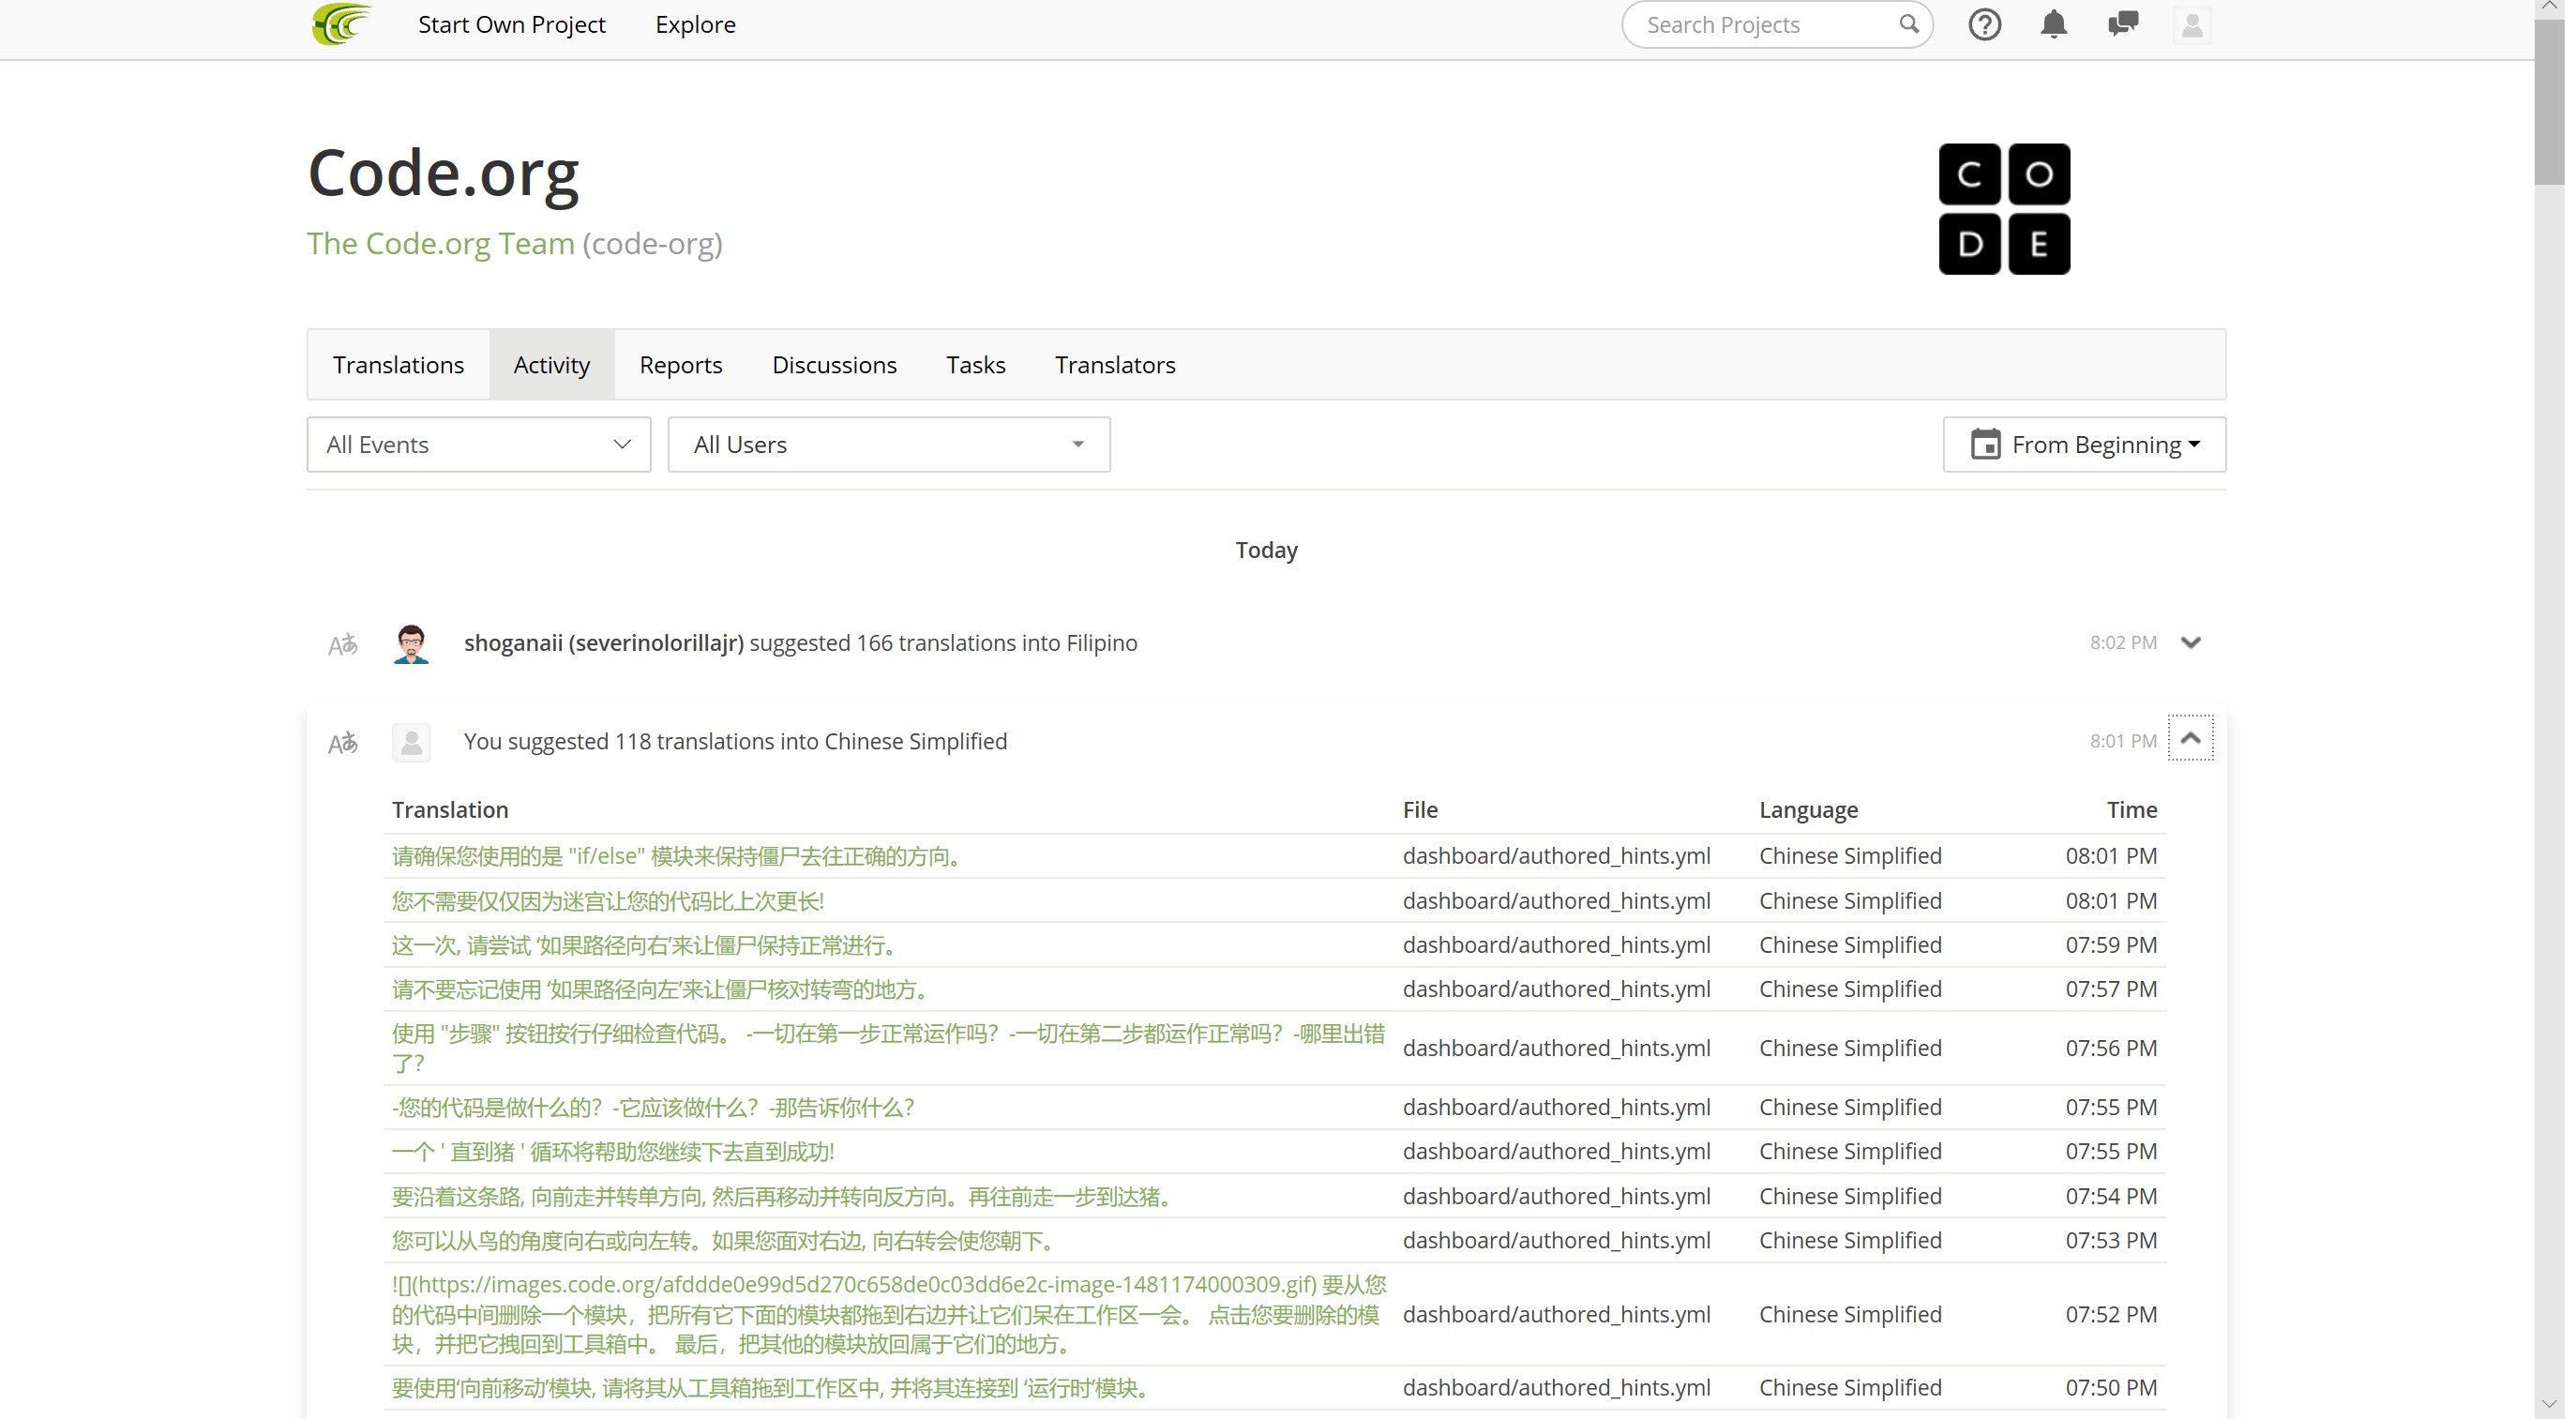Open the Explore menu item
The height and width of the screenshot is (1419, 2576).
click(x=695, y=24)
